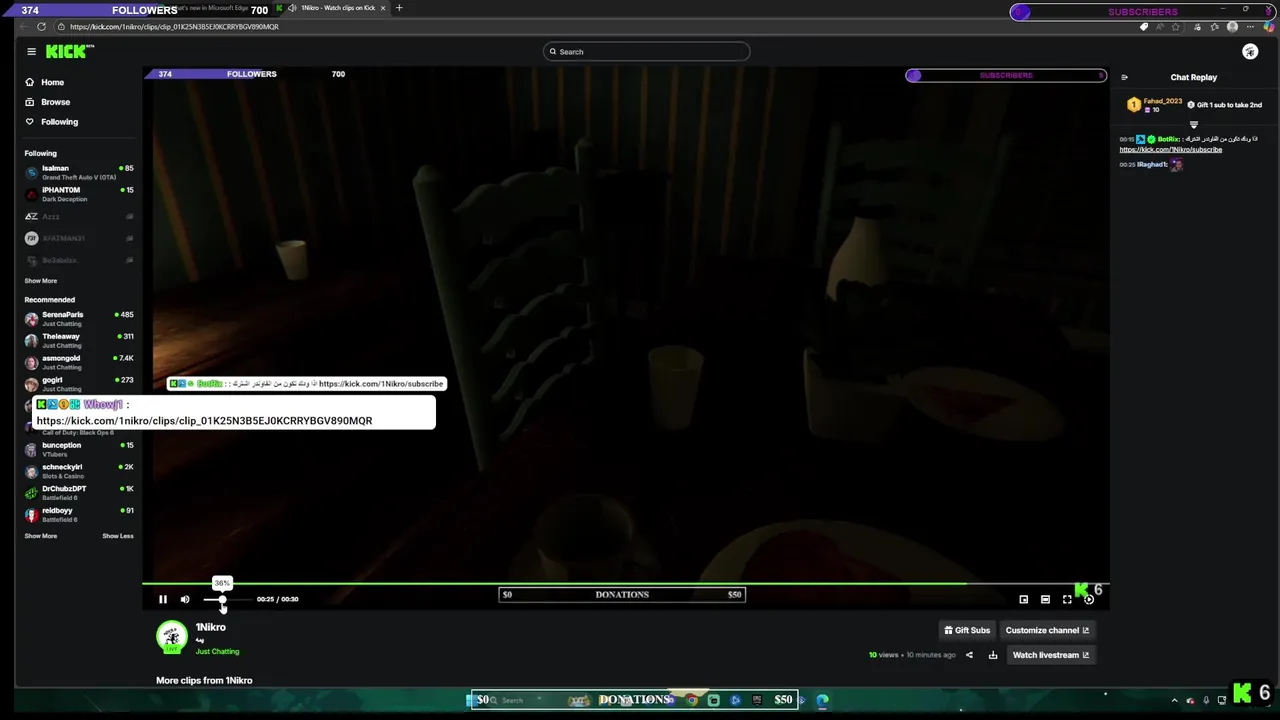The width and height of the screenshot is (1280, 720).
Task: Open the kick.com/1Nikro/subscribe chat link
Action: click(1171, 149)
